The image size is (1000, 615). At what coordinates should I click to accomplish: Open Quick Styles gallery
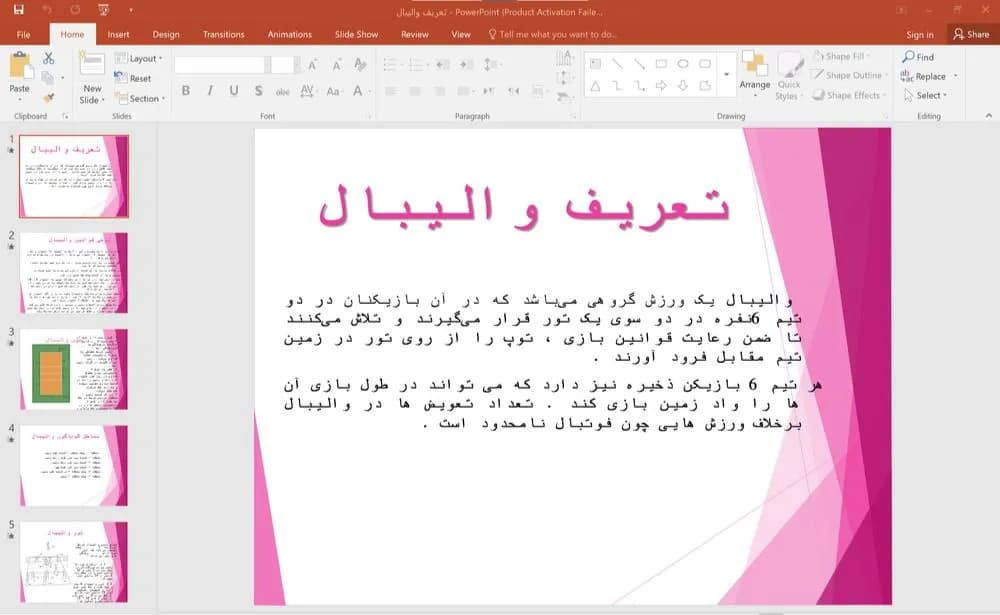pos(790,76)
